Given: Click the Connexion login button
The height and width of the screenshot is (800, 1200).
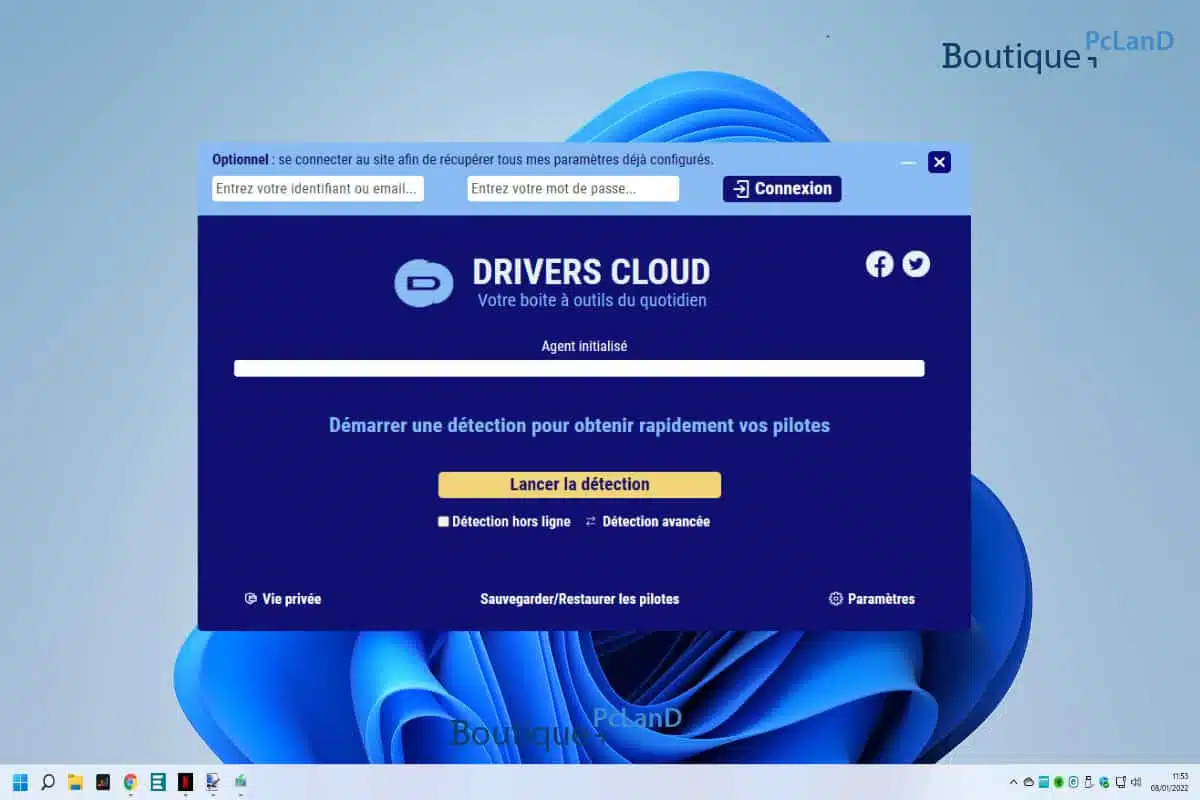Looking at the screenshot, I should coord(782,188).
